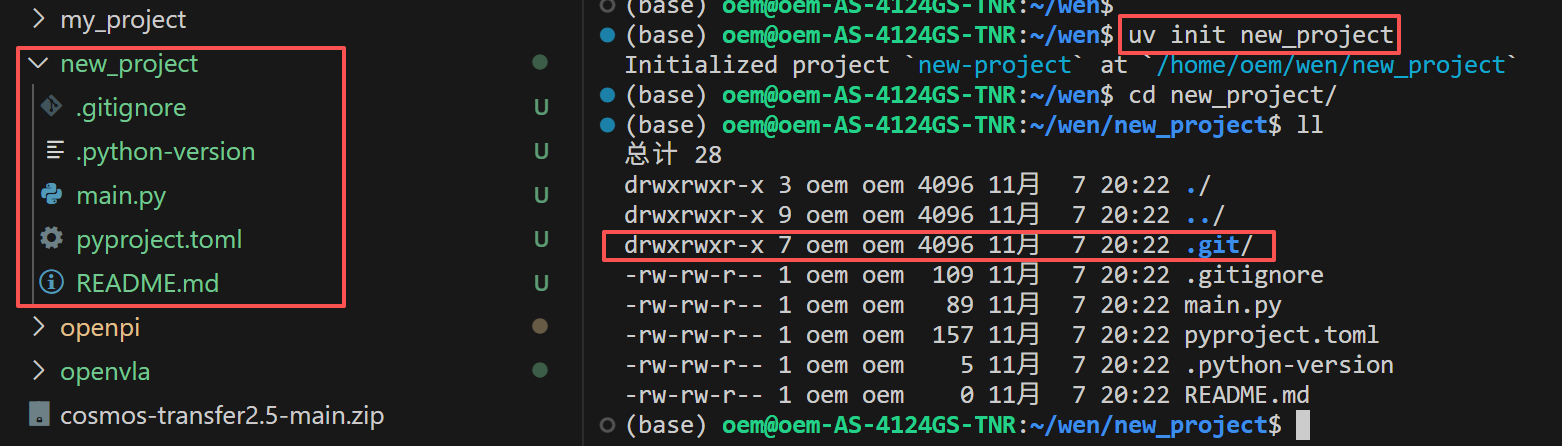This screenshot has width=1562, height=446.
Task: Click the info icon beside README.md
Action: [x=51, y=283]
